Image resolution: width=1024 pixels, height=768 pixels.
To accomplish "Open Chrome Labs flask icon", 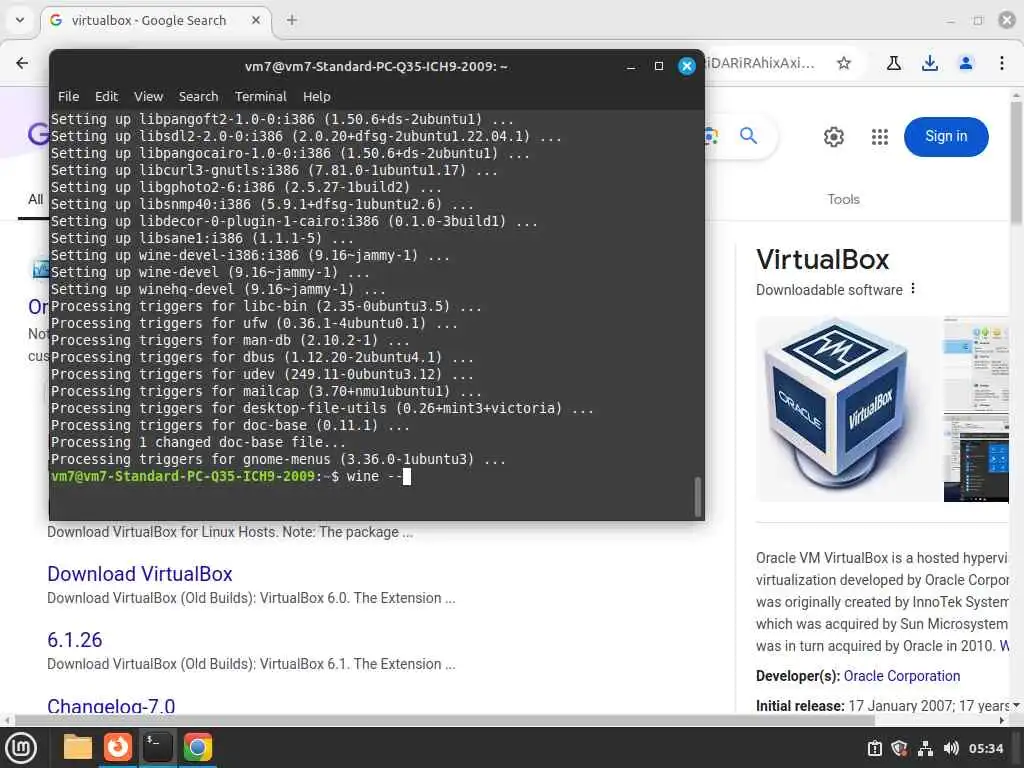I will click(893, 63).
